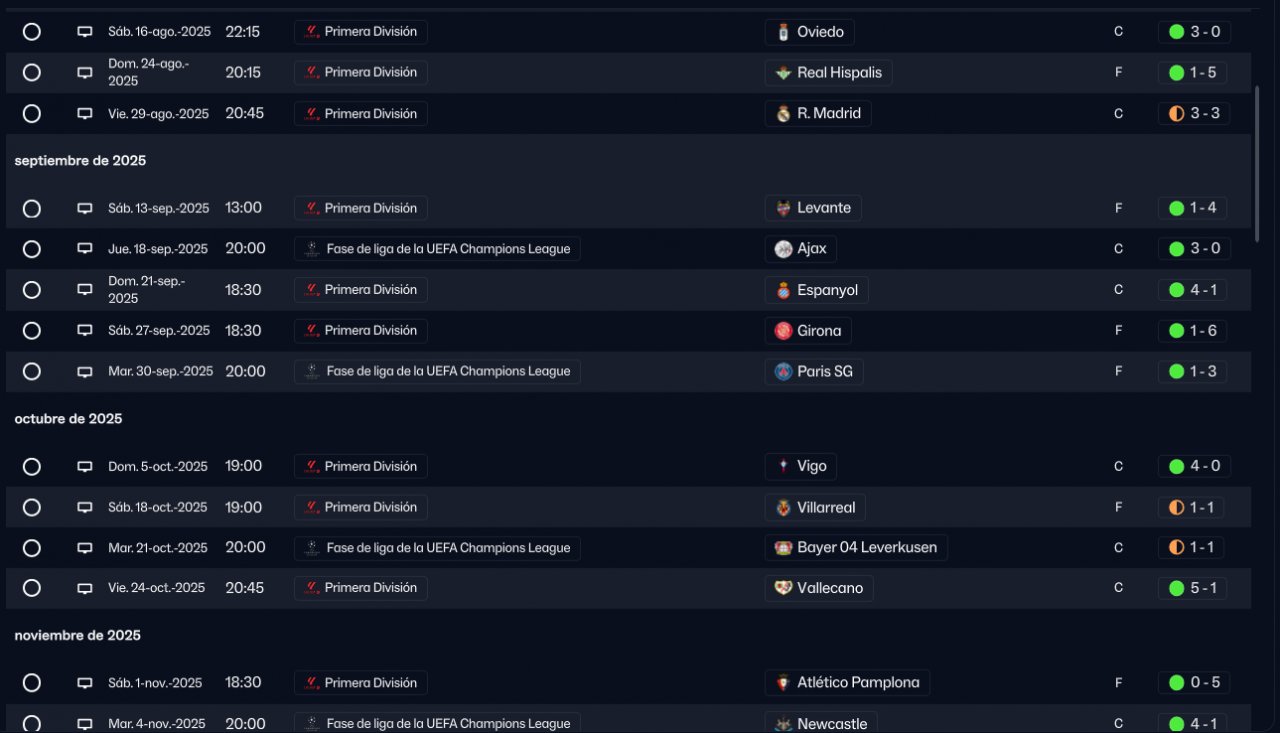This screenshot has height=733, width=1280.
Task: Click the Paris SG club crest icon
Action: tap(783, 372)
